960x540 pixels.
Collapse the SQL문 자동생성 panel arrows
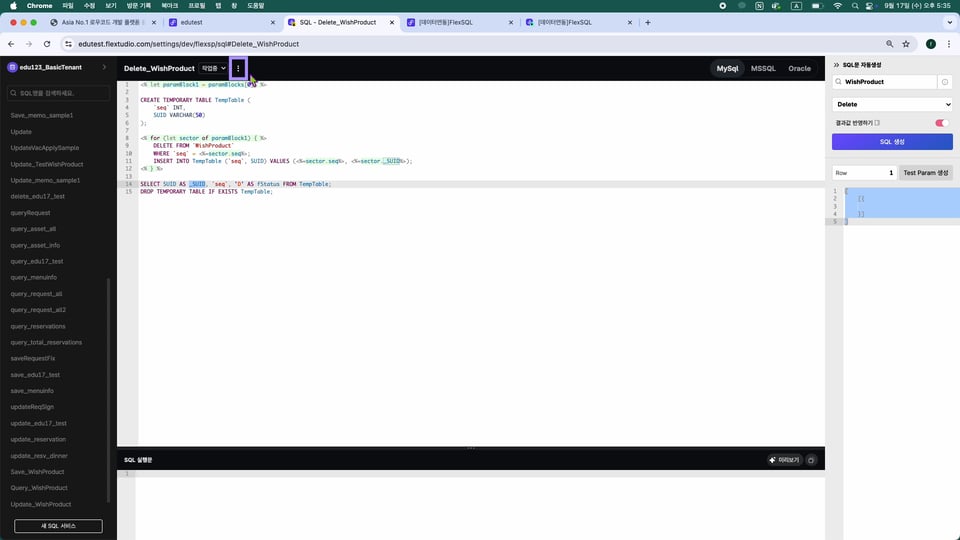tap(836, 64)
